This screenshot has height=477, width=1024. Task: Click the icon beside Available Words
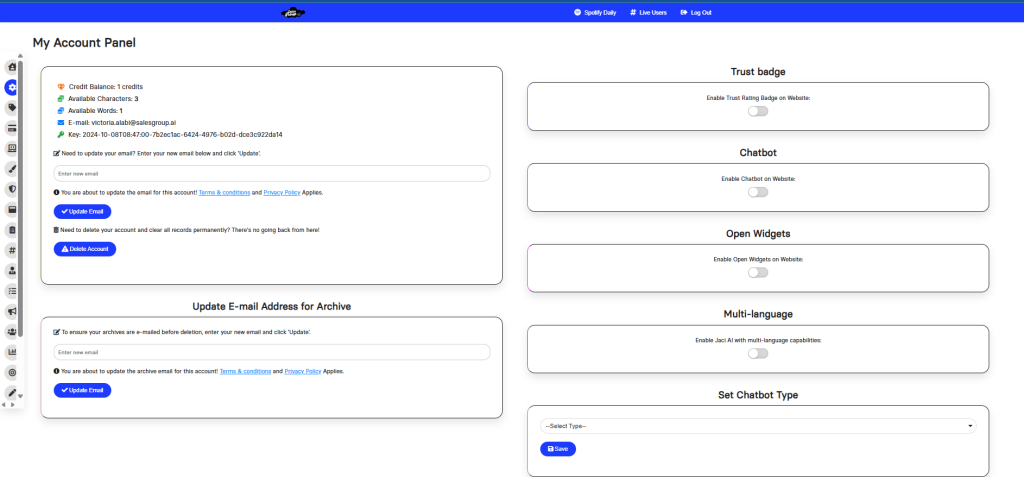[61, 110]
